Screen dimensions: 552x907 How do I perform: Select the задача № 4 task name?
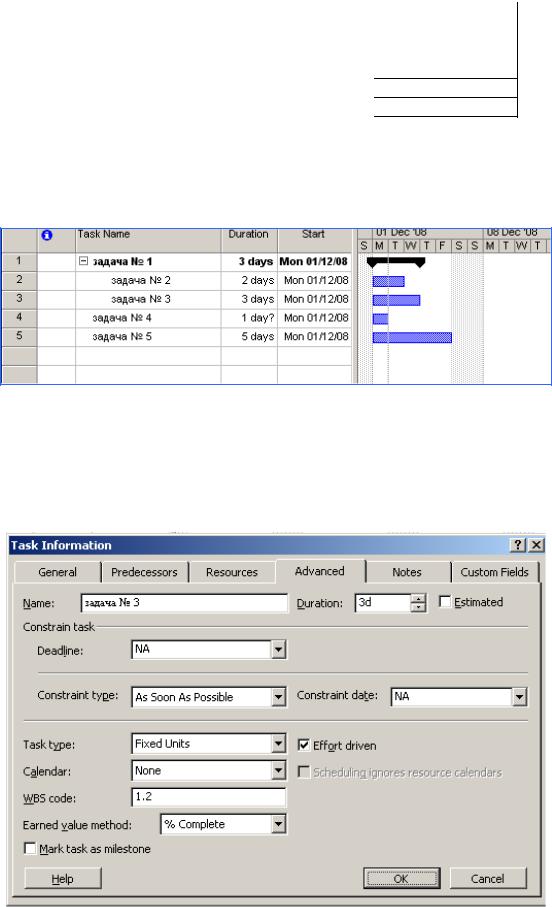click(122, 318)
